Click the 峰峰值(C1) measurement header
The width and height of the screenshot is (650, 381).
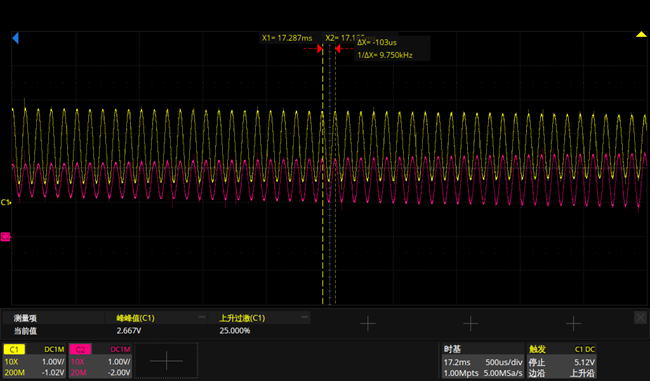click(x=136, y=318)
